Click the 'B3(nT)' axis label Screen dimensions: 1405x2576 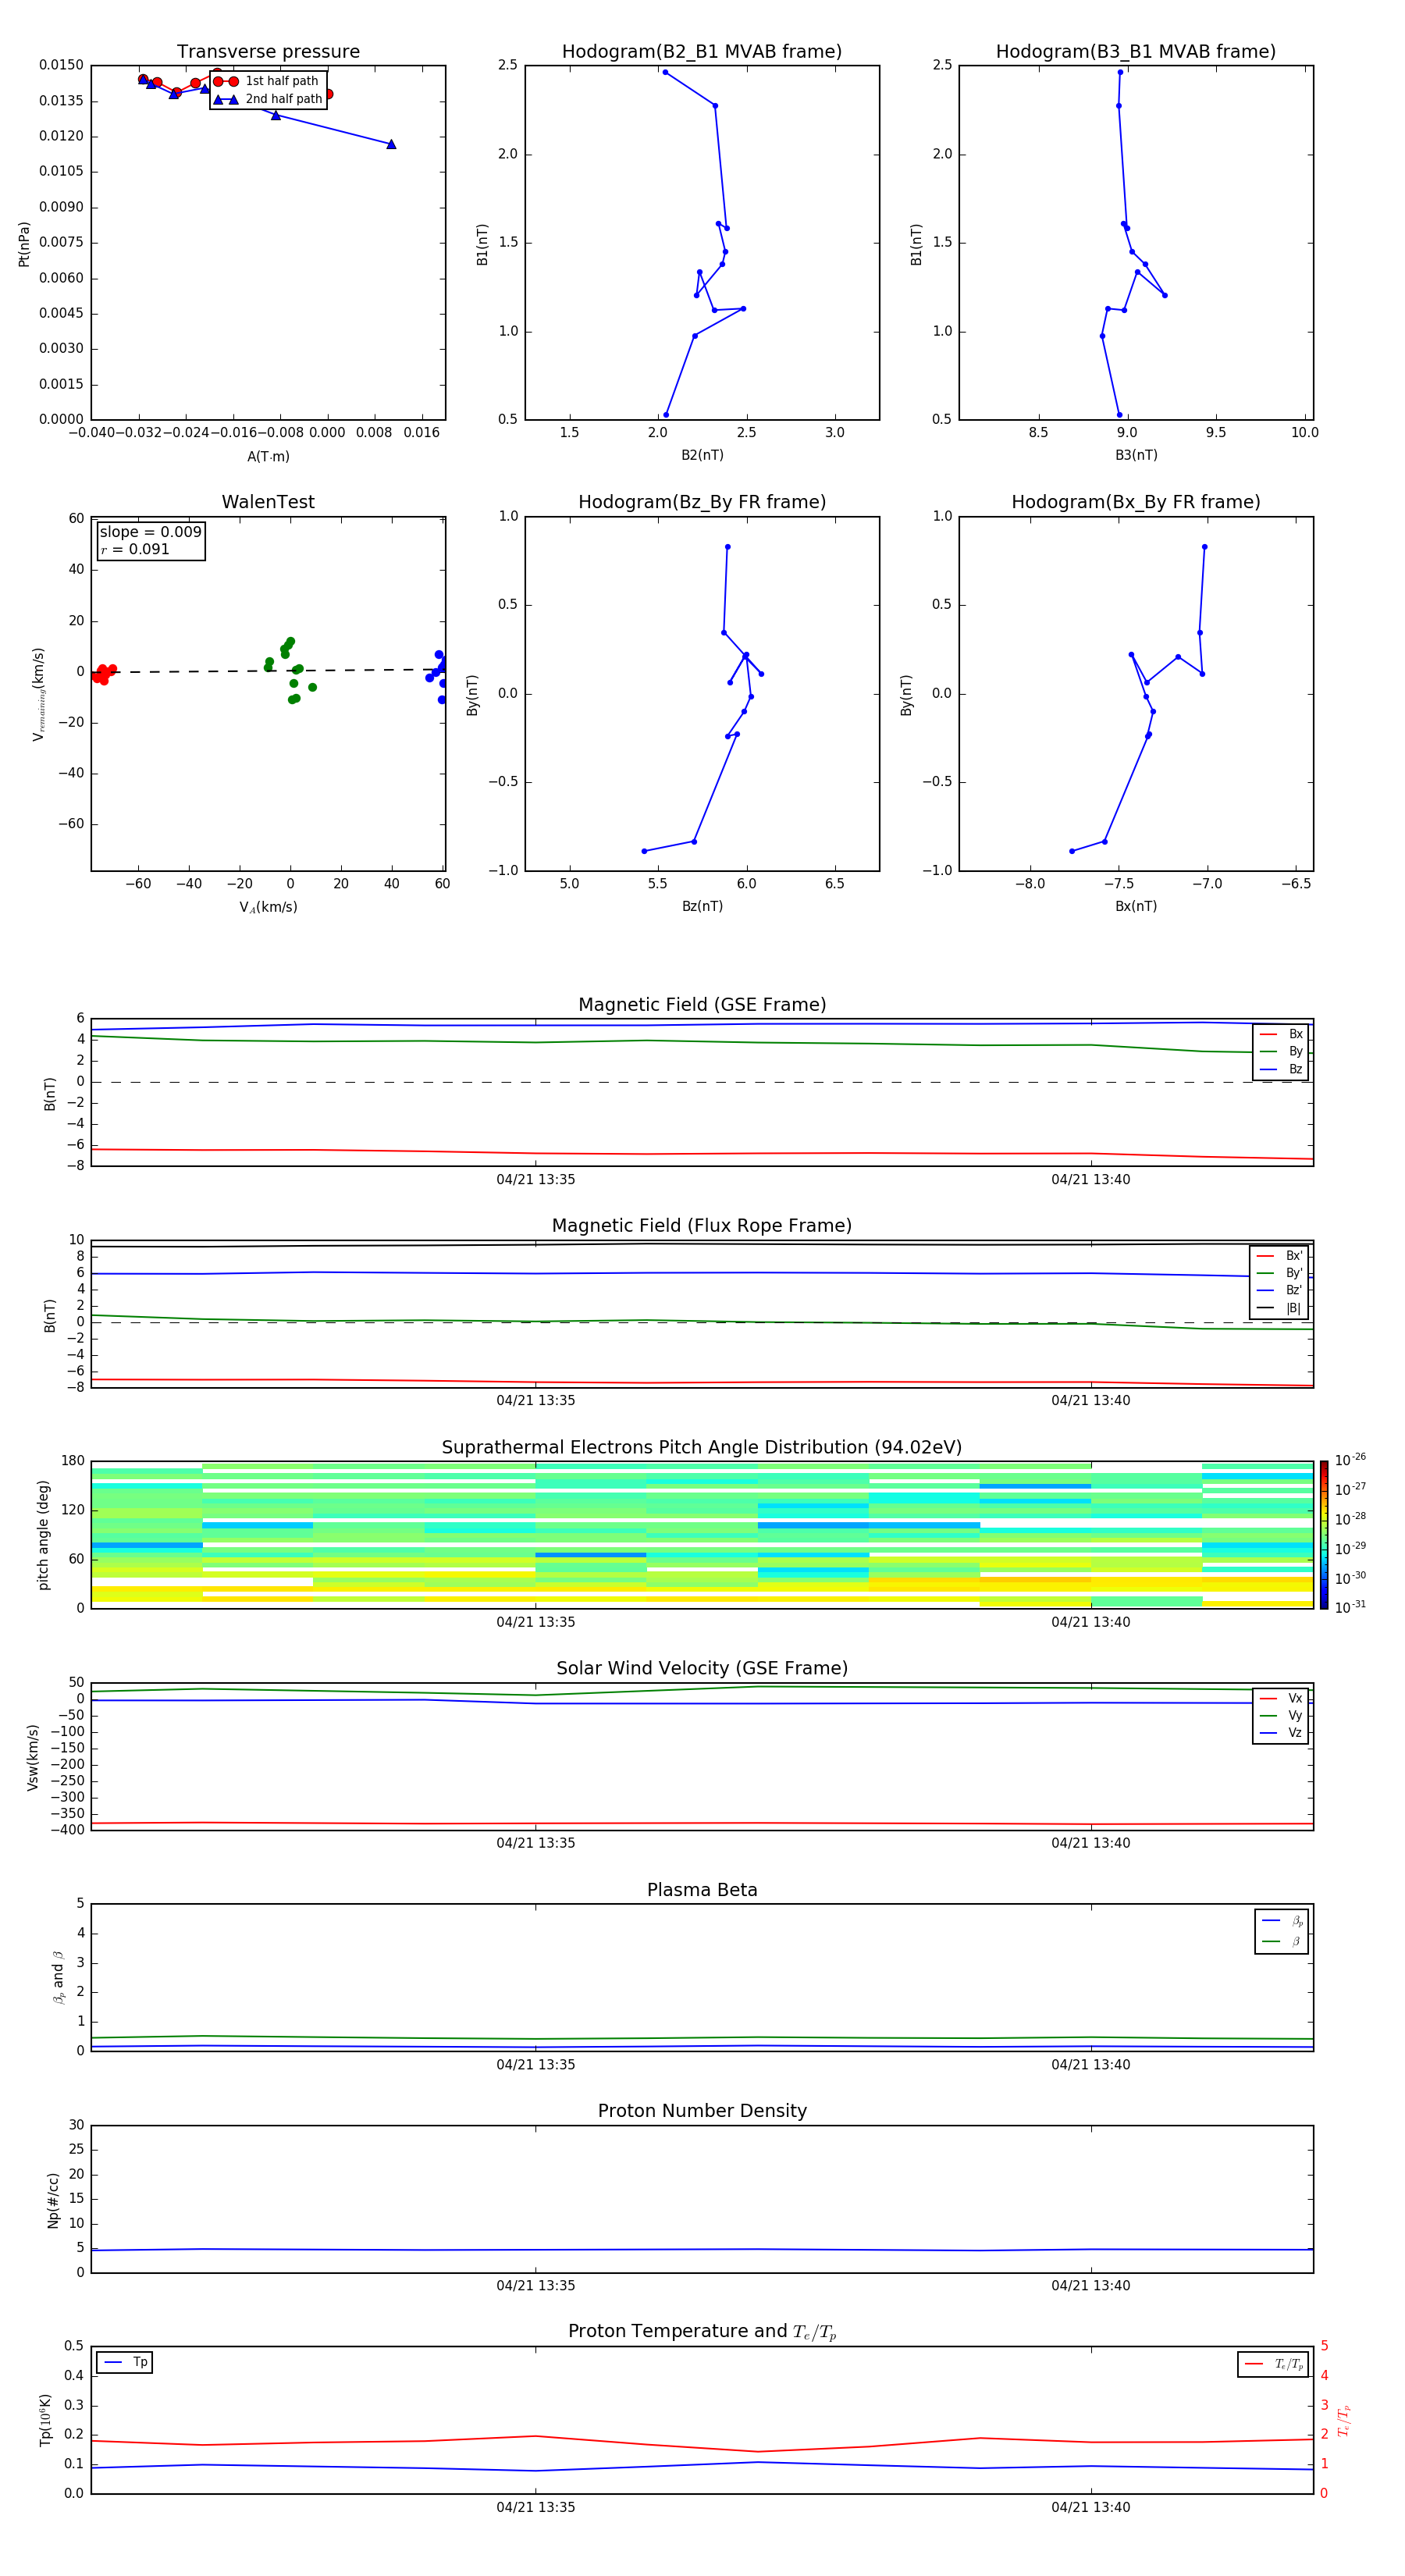(1136, 454)
